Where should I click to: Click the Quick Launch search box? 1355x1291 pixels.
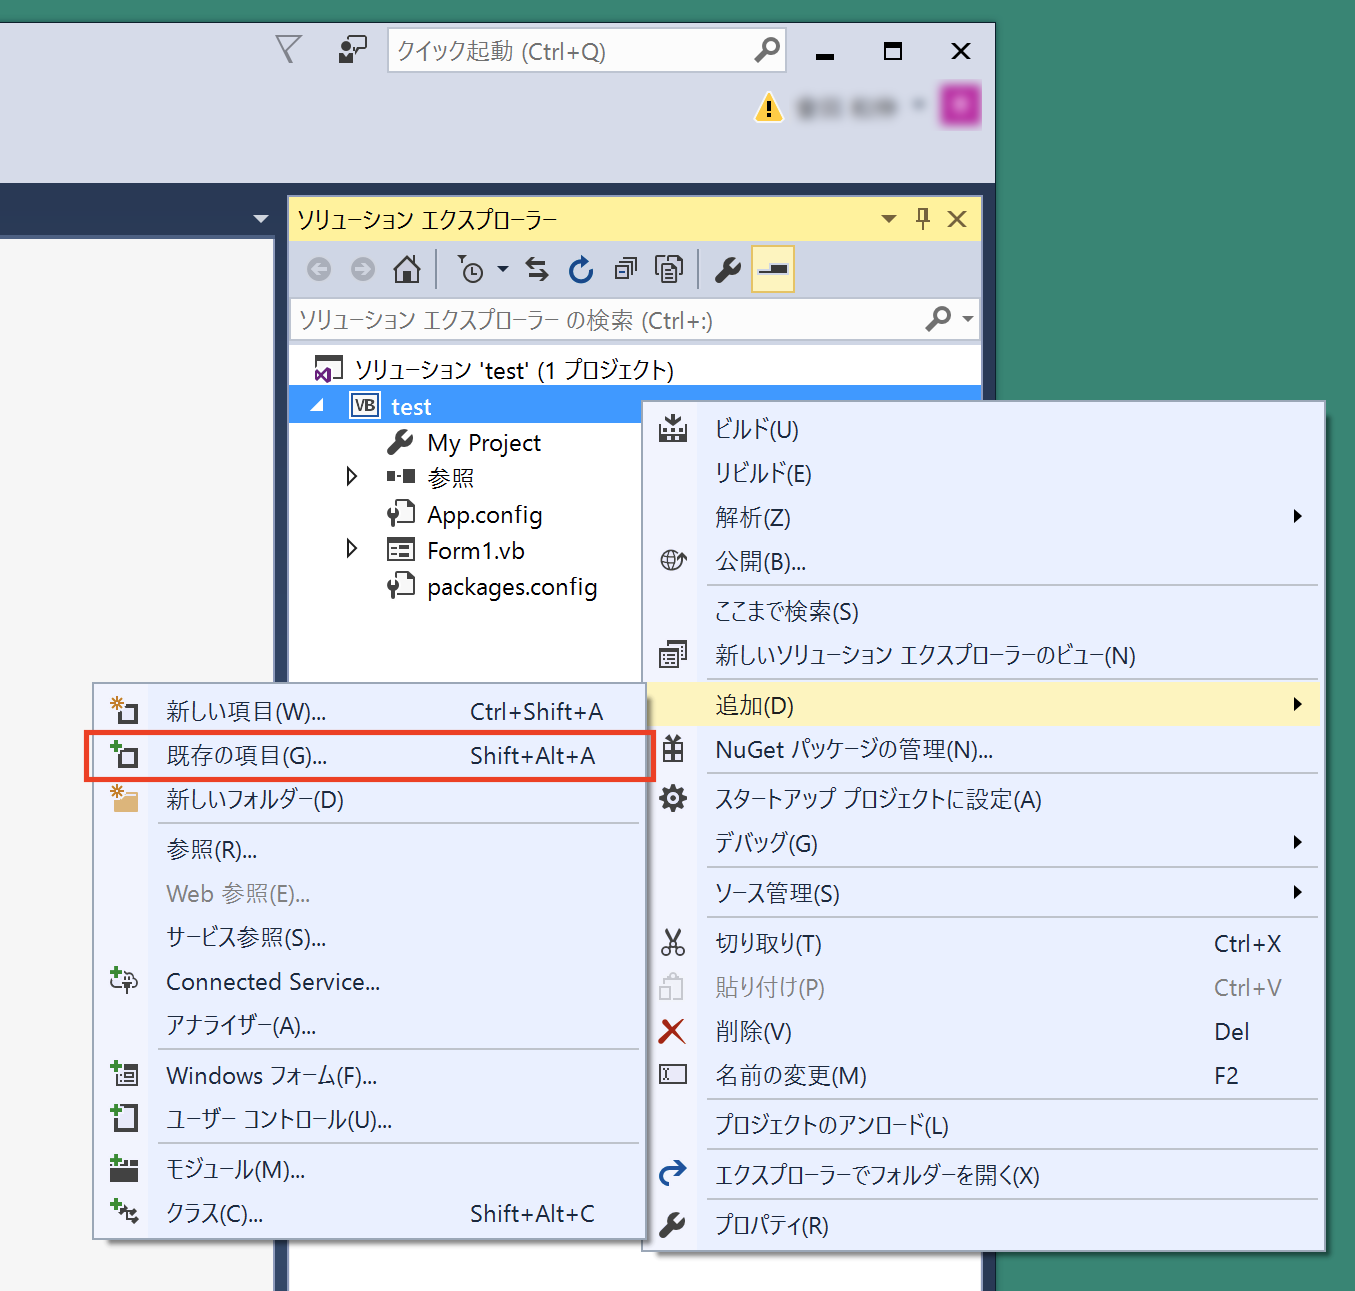(x=586, y=50)
